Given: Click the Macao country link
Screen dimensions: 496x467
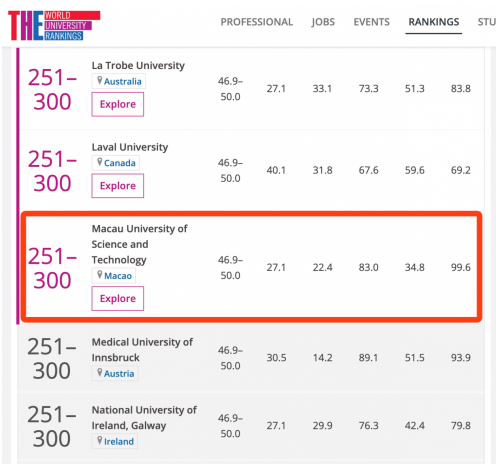Looking at the screenshot, I should [118, 276].
